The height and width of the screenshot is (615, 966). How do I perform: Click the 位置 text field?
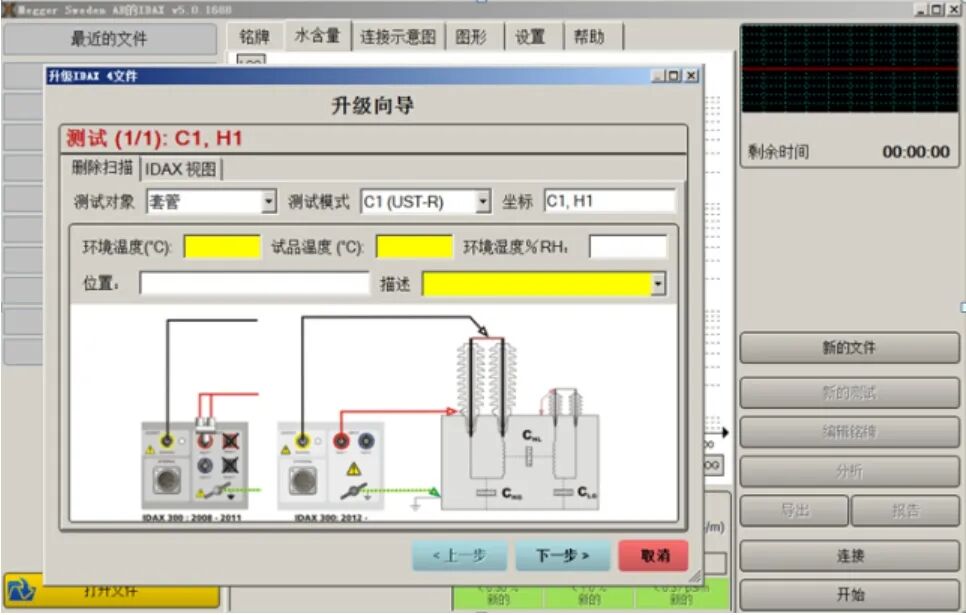[x=254, y=283]
